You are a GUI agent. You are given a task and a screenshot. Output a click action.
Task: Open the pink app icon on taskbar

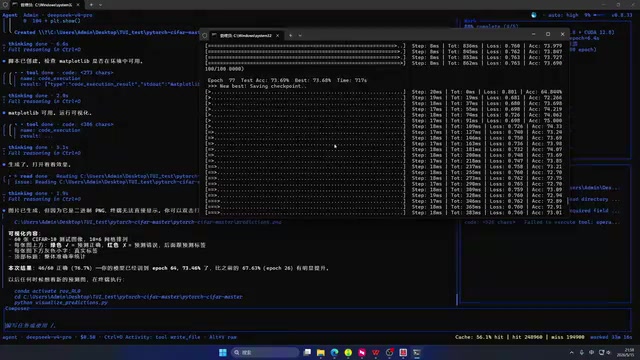click(x=362, y=352)
